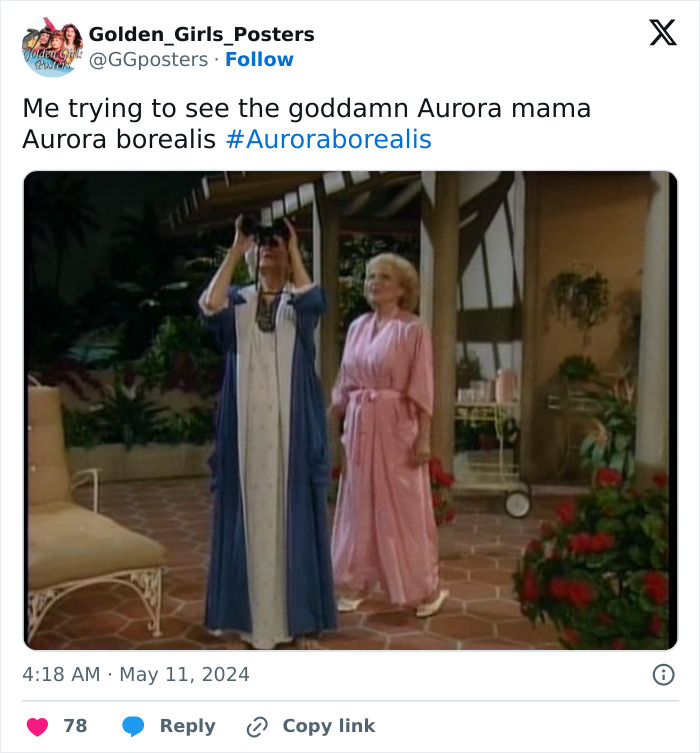
Task: Click the red heart like icon
Action: click(x=37, y=726)
